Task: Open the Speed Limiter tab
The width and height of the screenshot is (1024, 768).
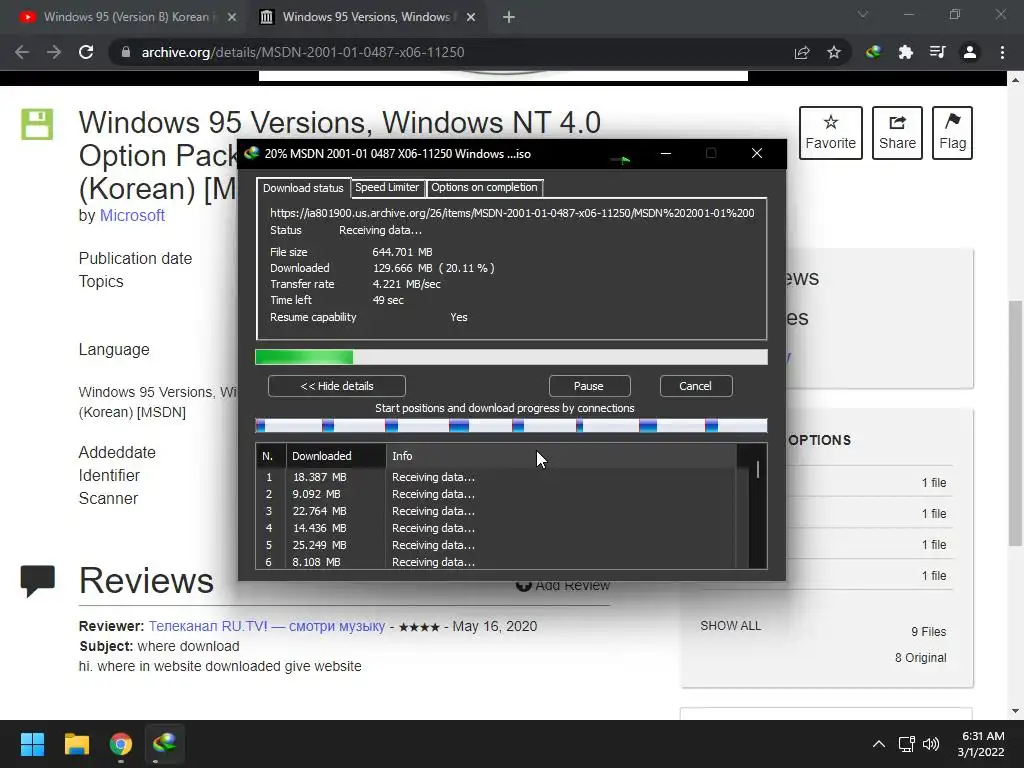Action: [x=387, y=187]
